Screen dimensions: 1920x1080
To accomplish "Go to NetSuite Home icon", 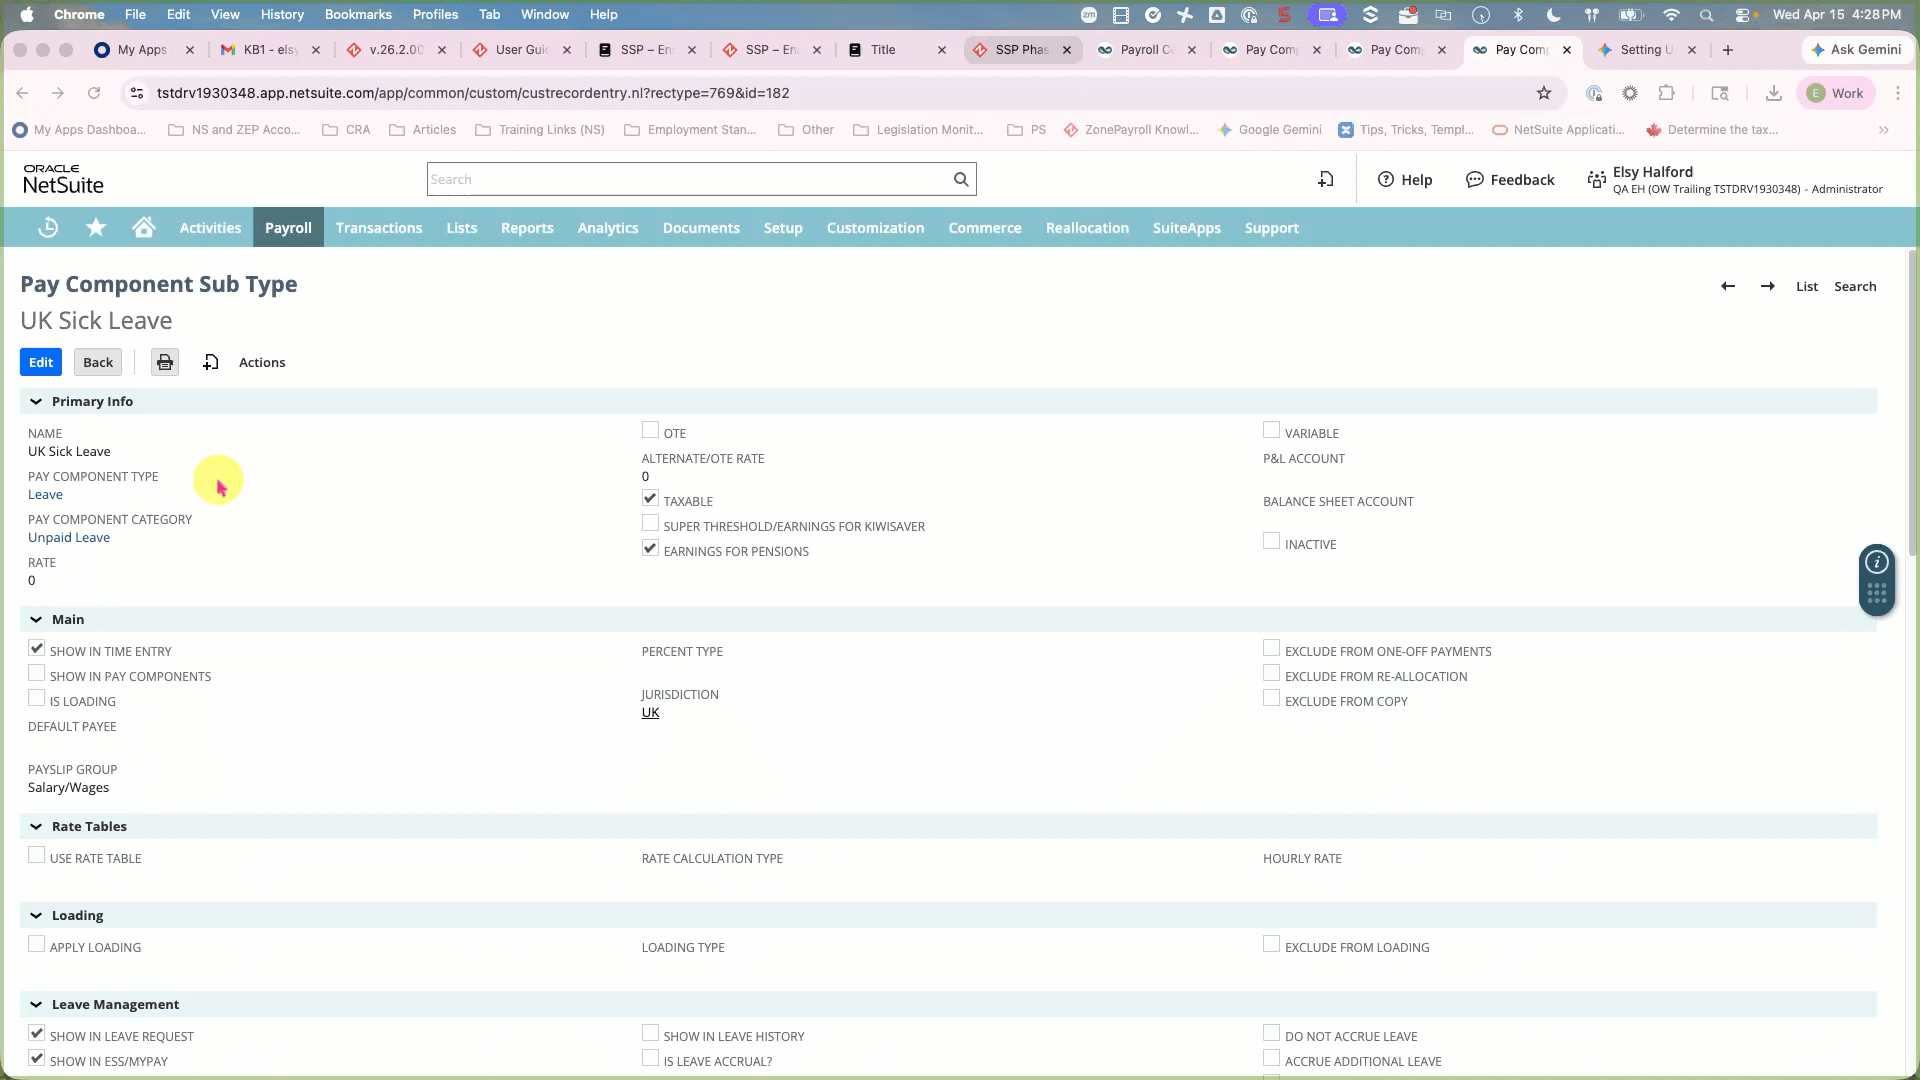I will (x=144, y=228).
